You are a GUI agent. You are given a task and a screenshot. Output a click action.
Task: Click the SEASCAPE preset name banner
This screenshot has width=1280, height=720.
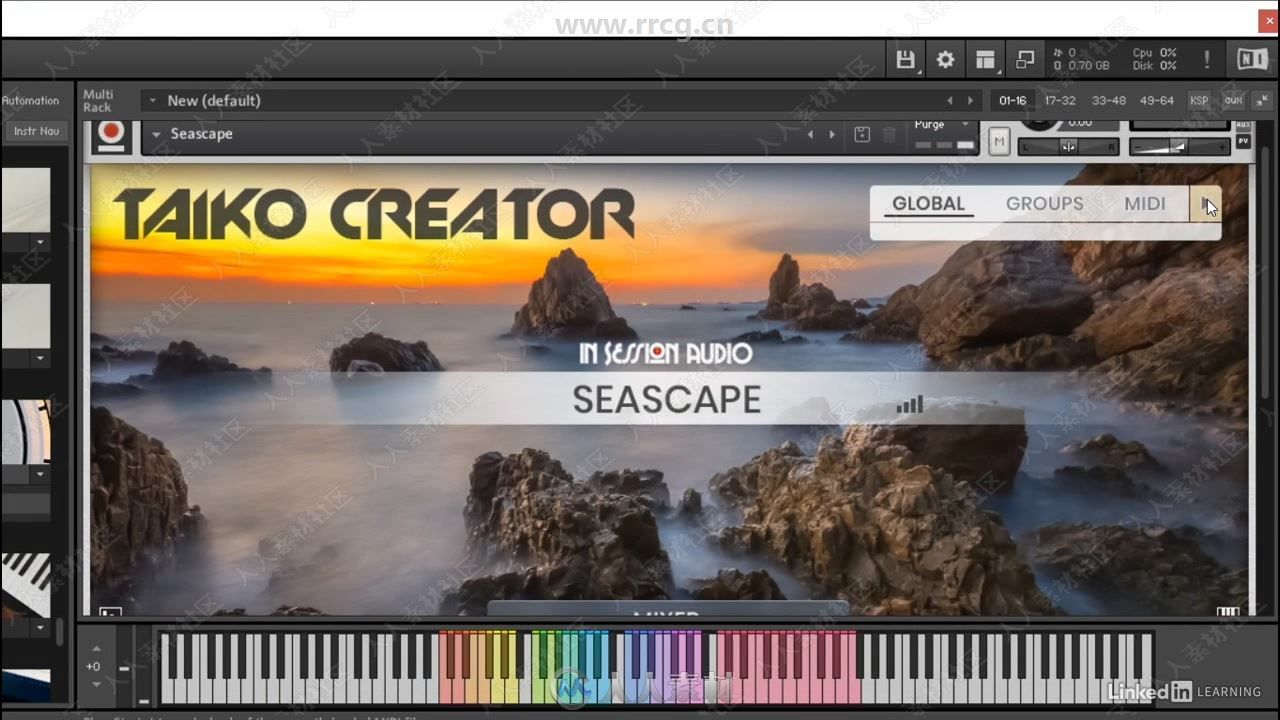667,400
